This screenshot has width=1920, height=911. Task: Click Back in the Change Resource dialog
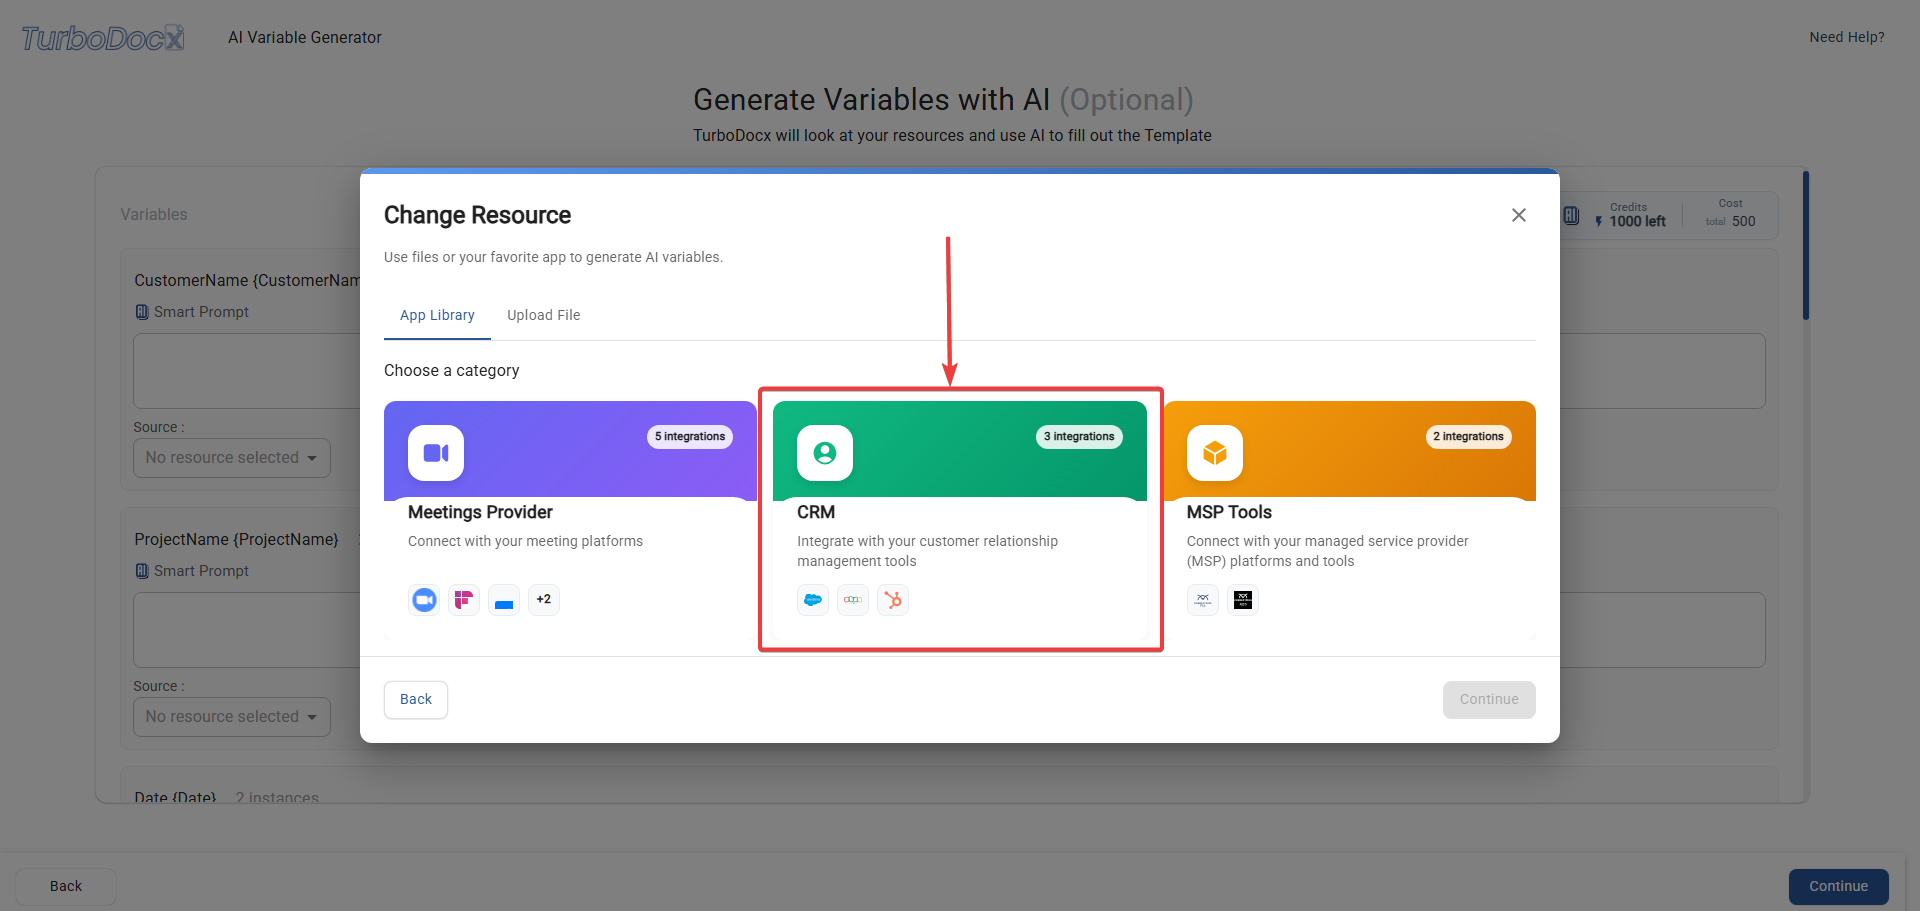click(416, 700)
